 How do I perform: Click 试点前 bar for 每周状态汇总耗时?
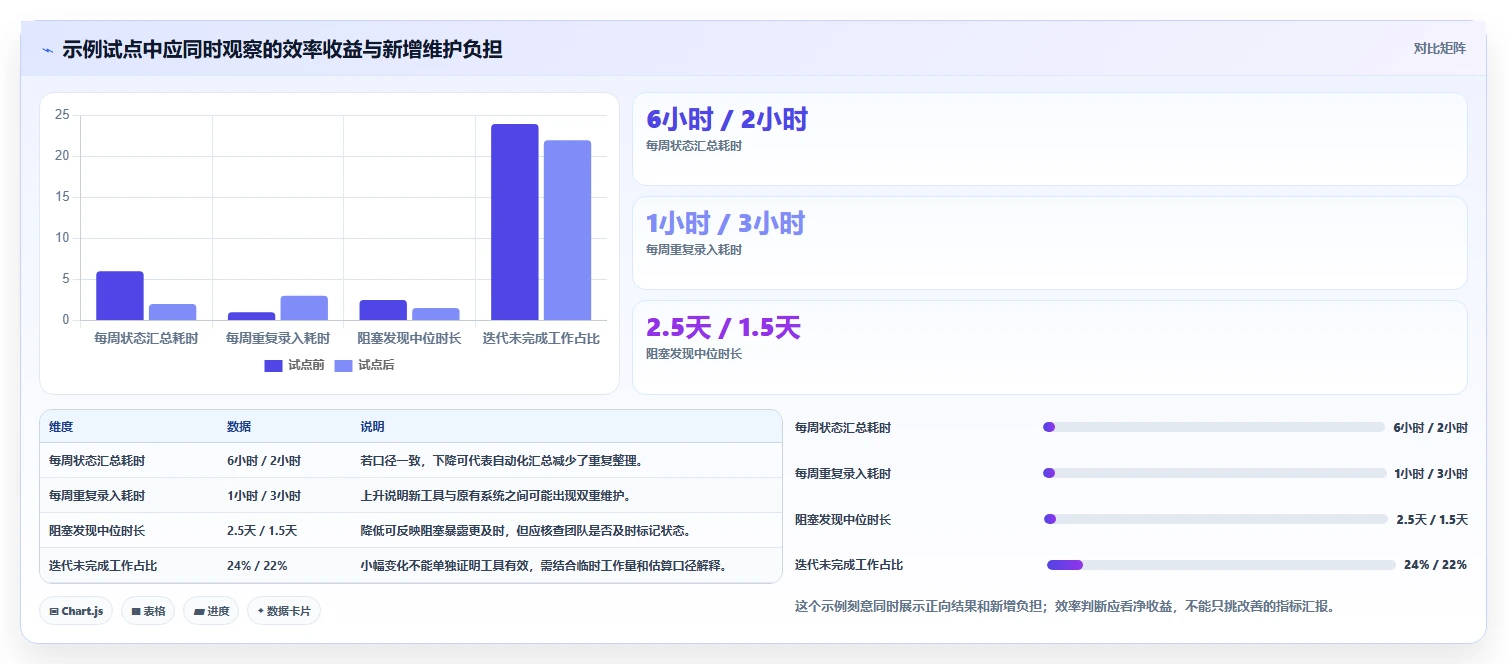(x=120, y=296)
